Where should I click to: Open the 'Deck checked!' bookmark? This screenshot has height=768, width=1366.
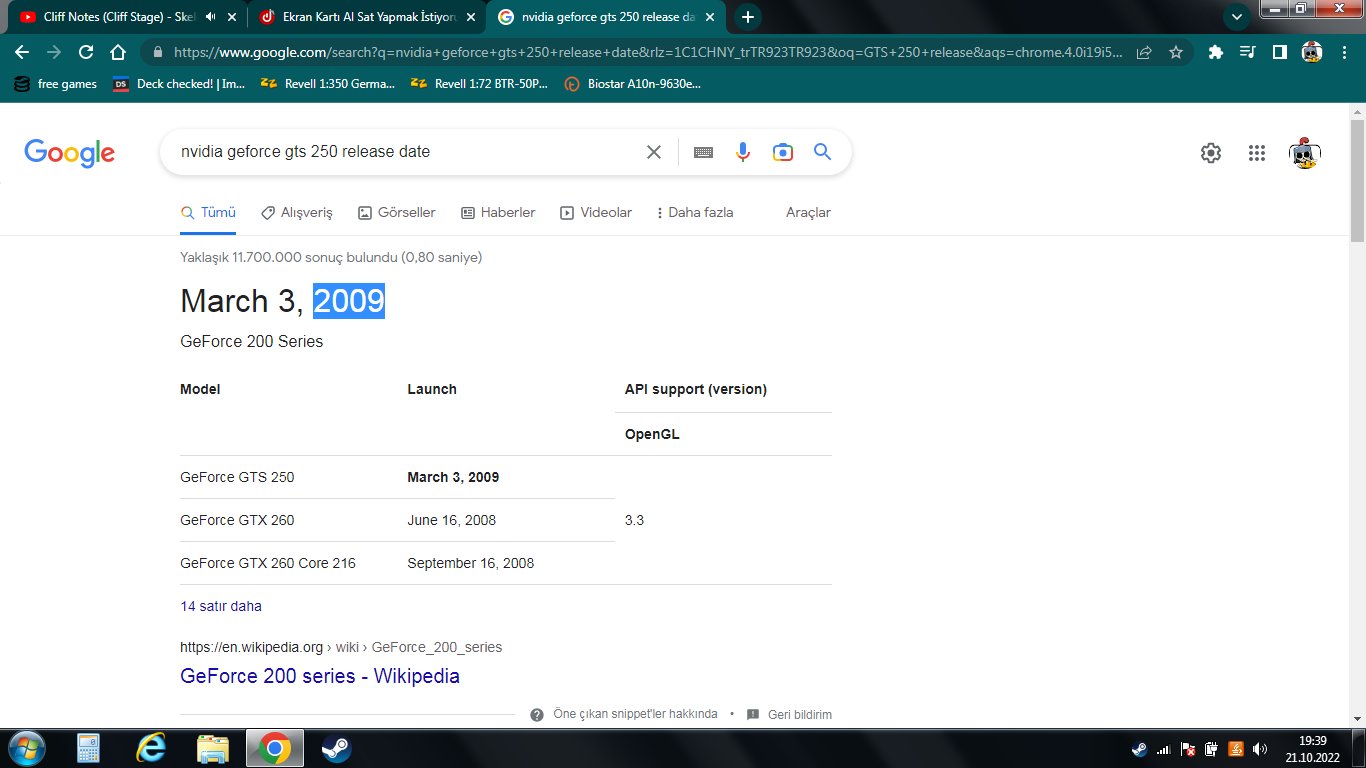point(180,84)
